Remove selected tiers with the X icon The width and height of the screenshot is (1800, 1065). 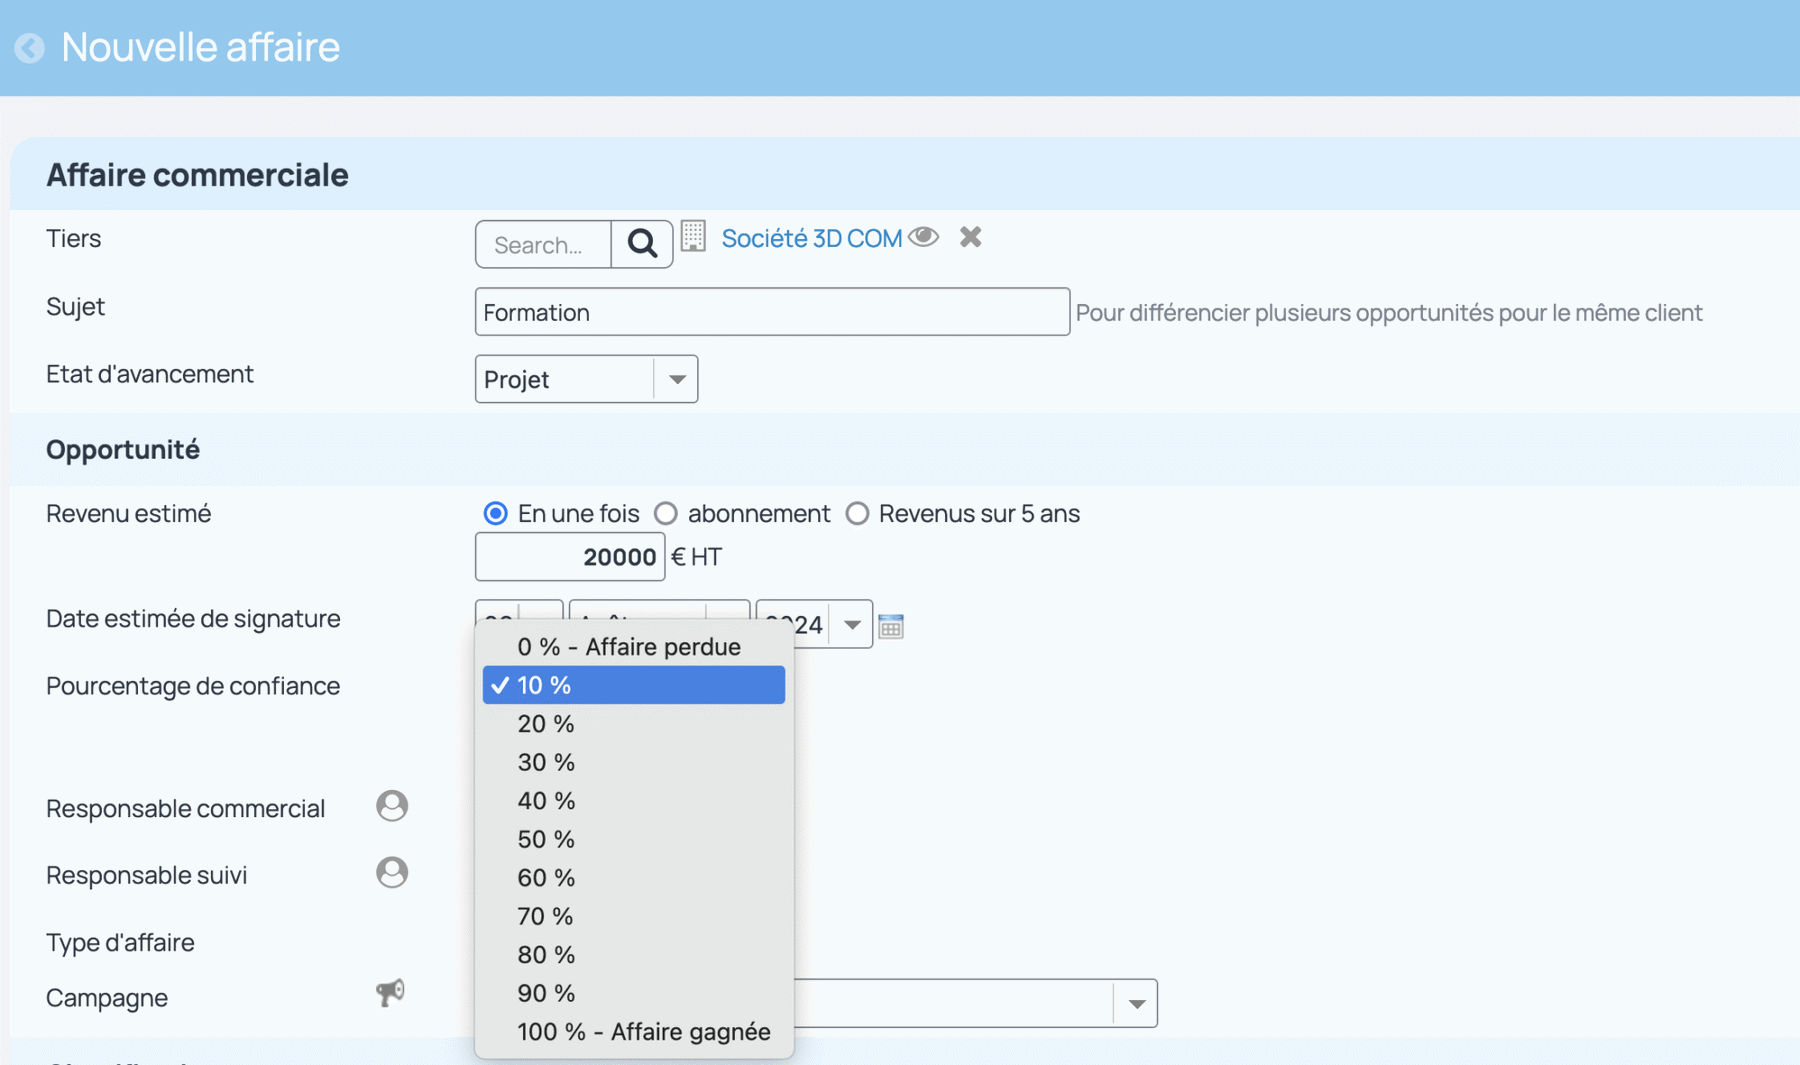[x=970, y=237]
